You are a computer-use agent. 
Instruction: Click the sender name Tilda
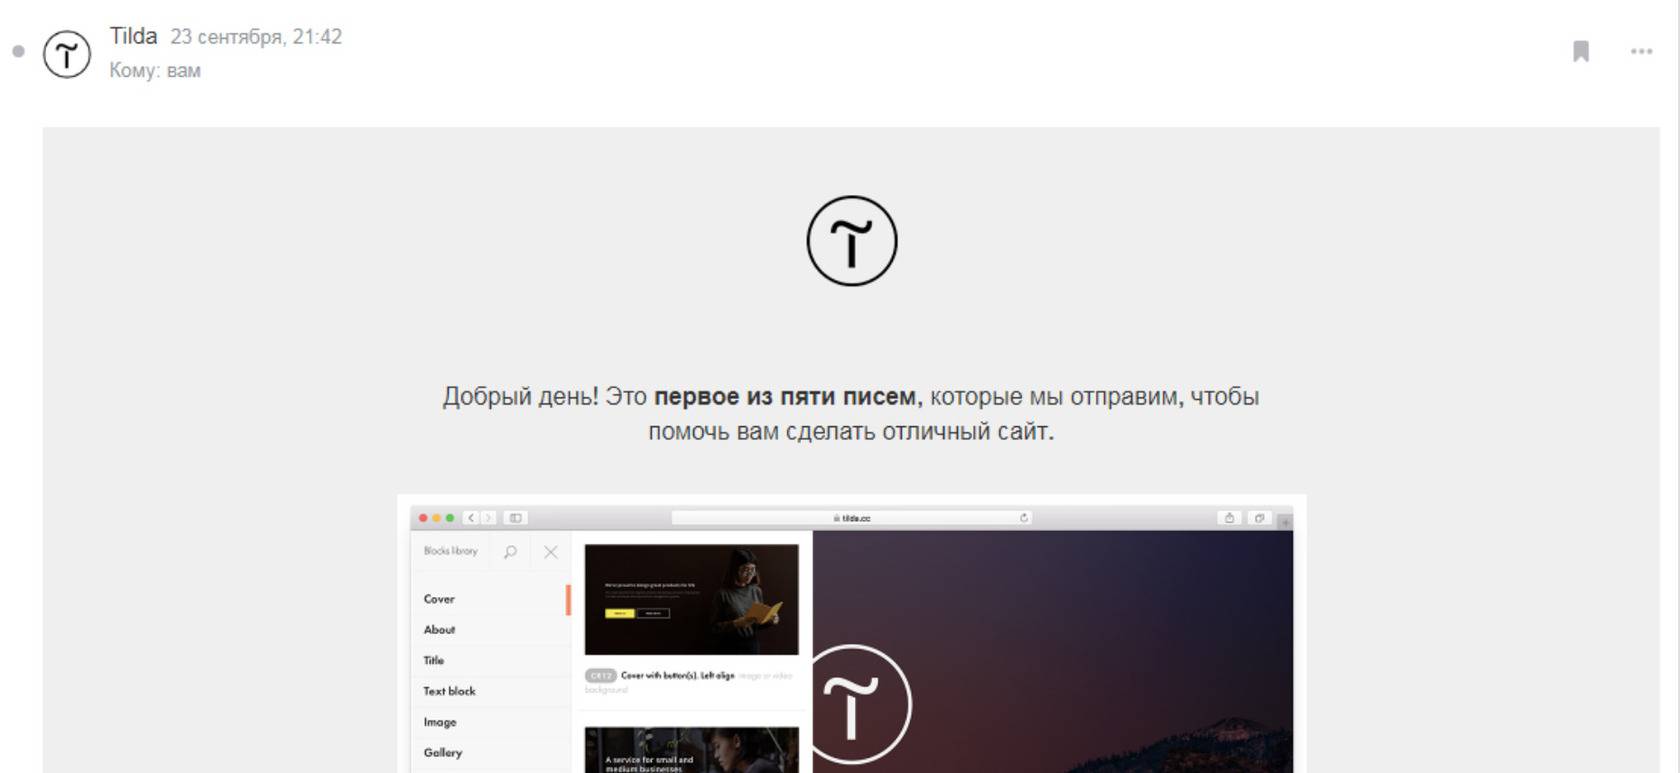click(133, 36)
